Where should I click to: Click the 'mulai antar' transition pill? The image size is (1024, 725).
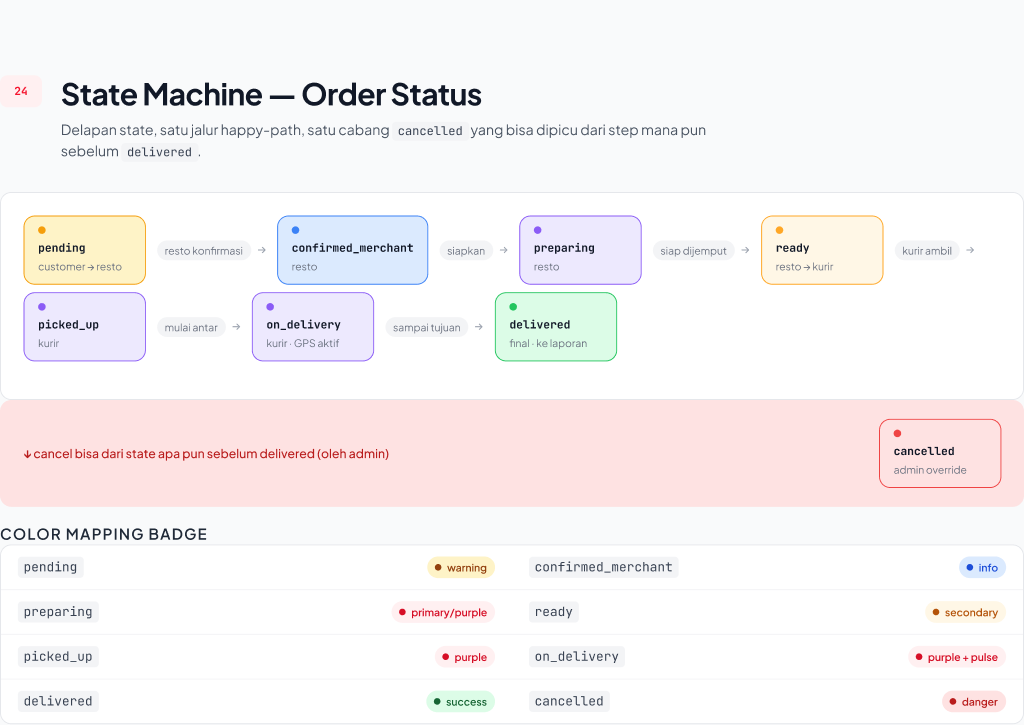(191, 327)
